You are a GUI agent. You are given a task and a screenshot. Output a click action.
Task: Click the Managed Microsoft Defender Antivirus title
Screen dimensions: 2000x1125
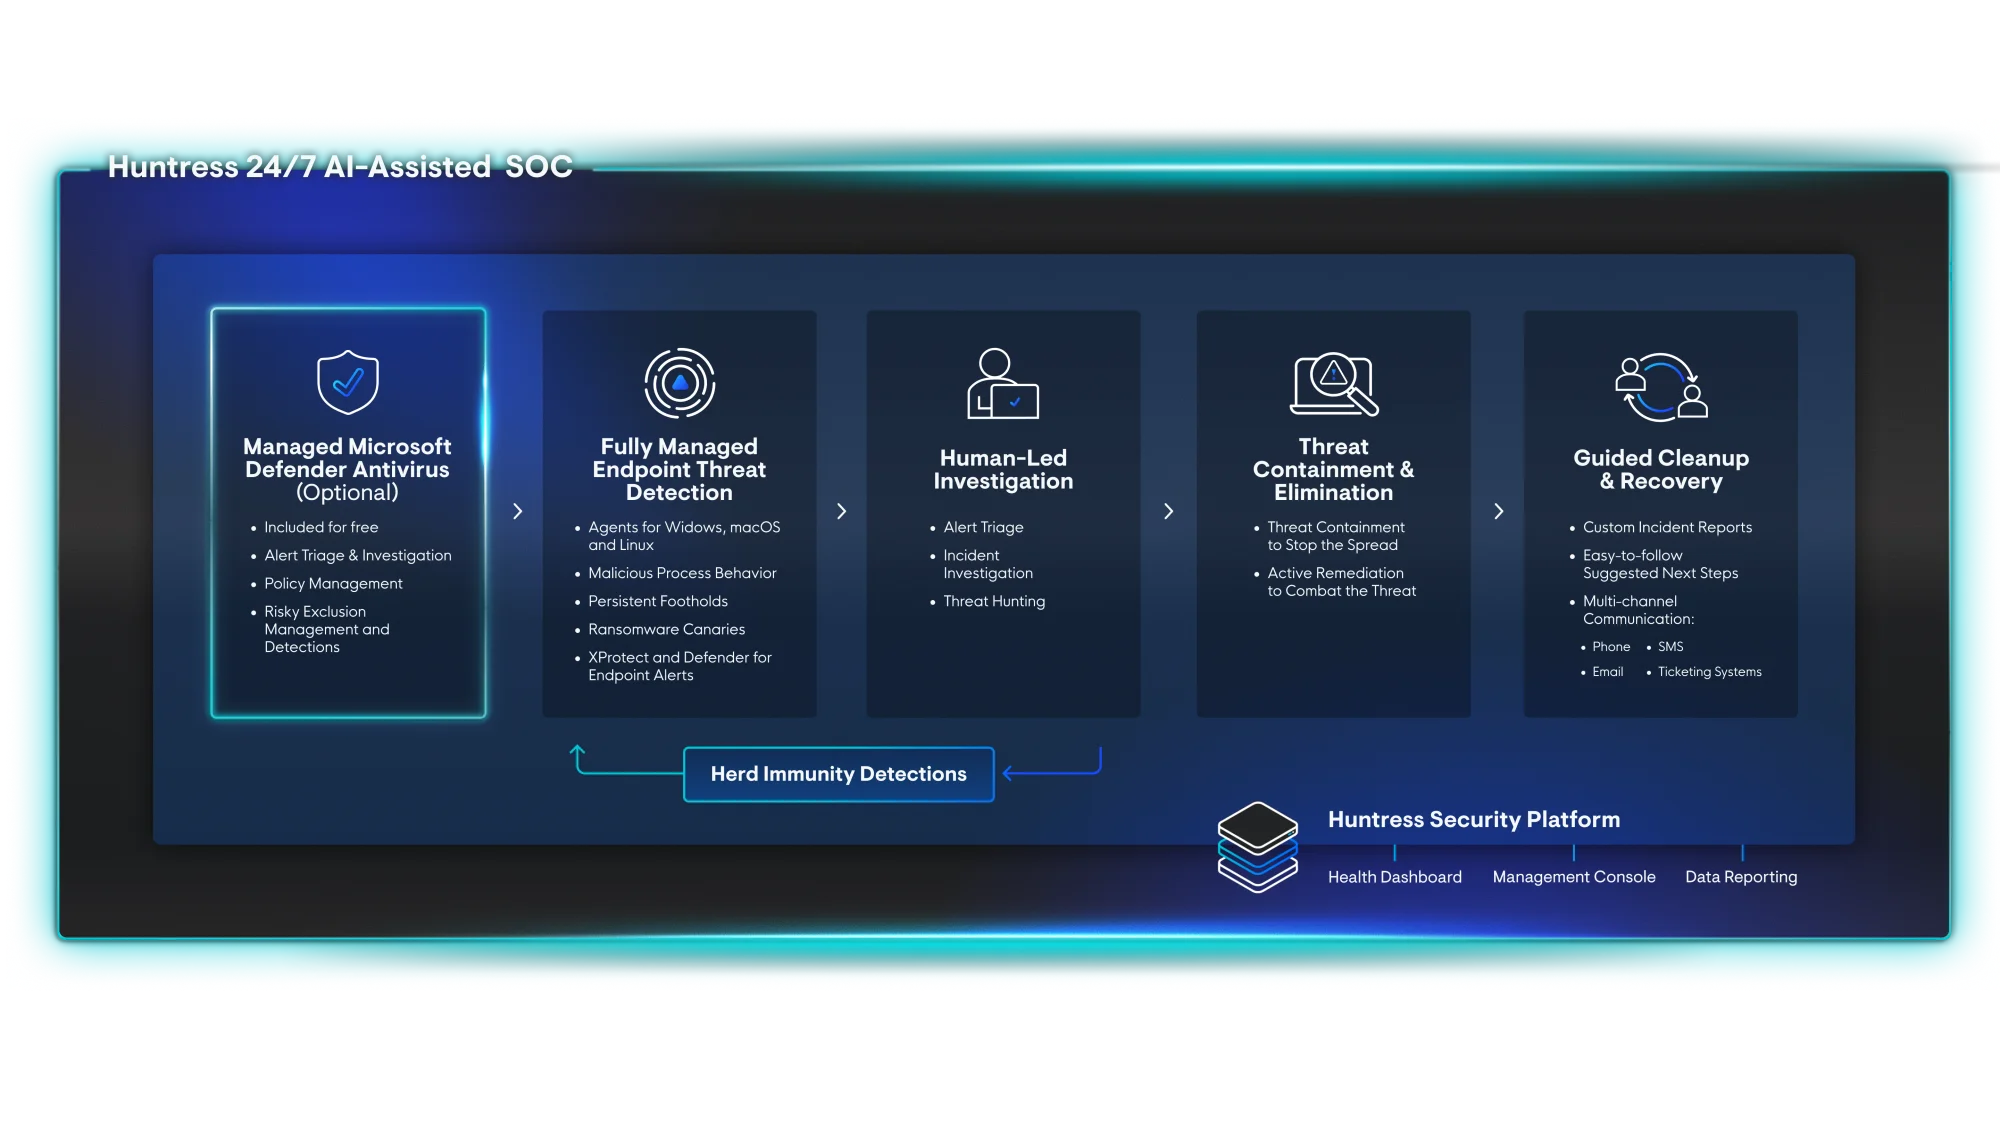[x=347, y=458]
